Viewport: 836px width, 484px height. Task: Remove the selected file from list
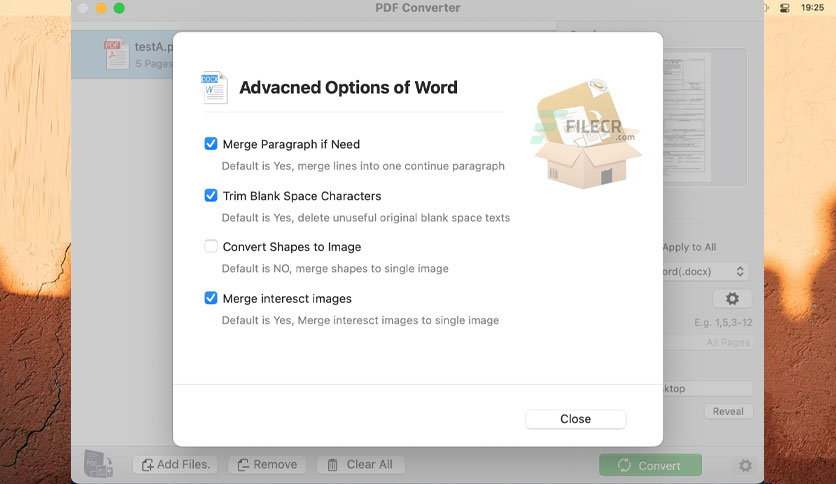point(267,465)
